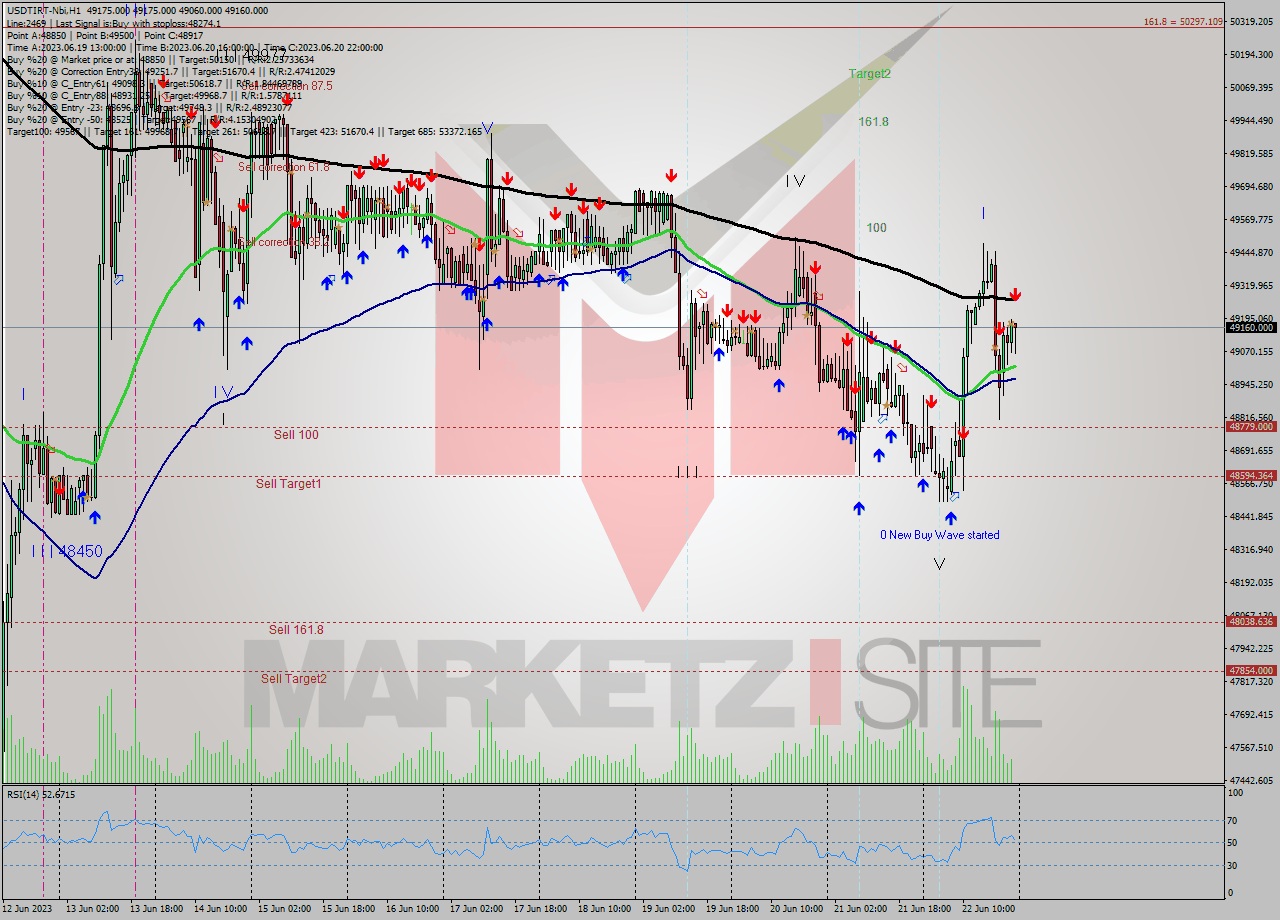Click the 50319.255 price axis label
This screenshot has width=1280, height=920.
1252,21
